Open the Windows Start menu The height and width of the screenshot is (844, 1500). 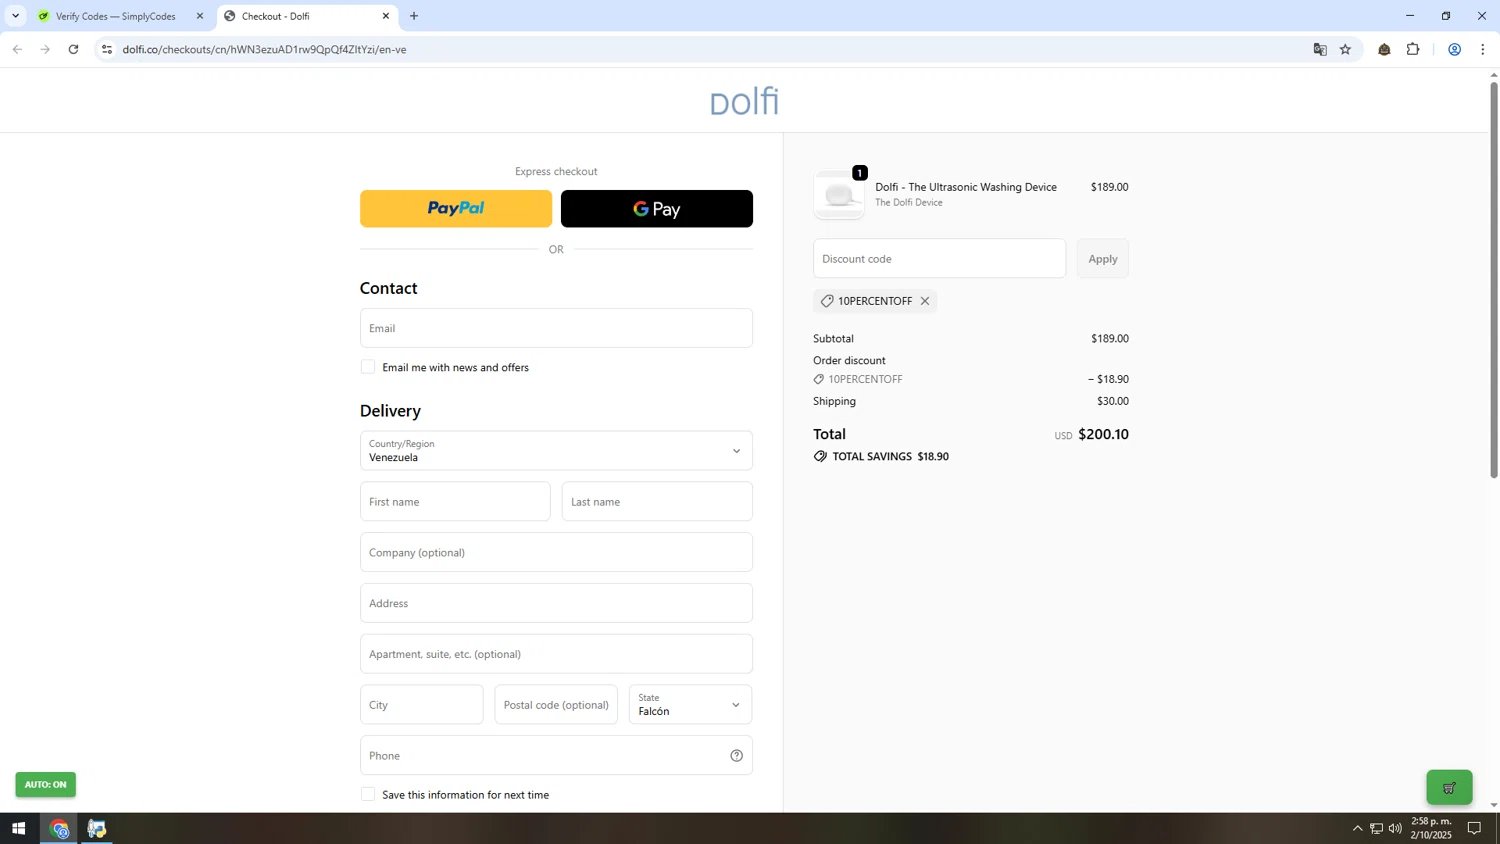(x=18, y=828)
